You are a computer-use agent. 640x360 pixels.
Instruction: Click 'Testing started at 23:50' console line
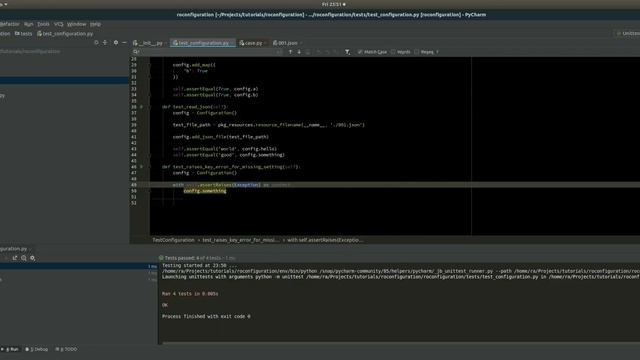(199, 265)
